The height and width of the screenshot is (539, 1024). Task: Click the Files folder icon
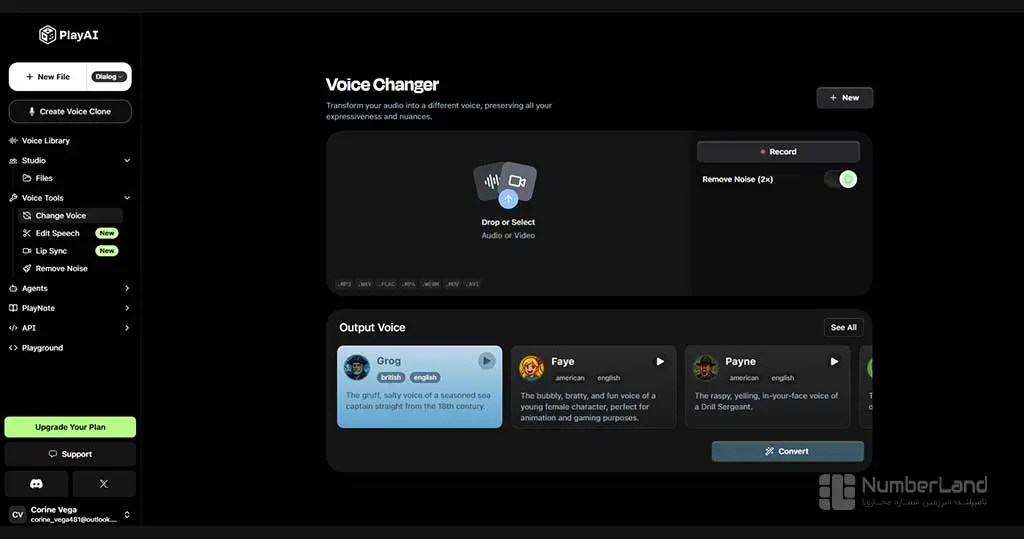coord(27,178)
